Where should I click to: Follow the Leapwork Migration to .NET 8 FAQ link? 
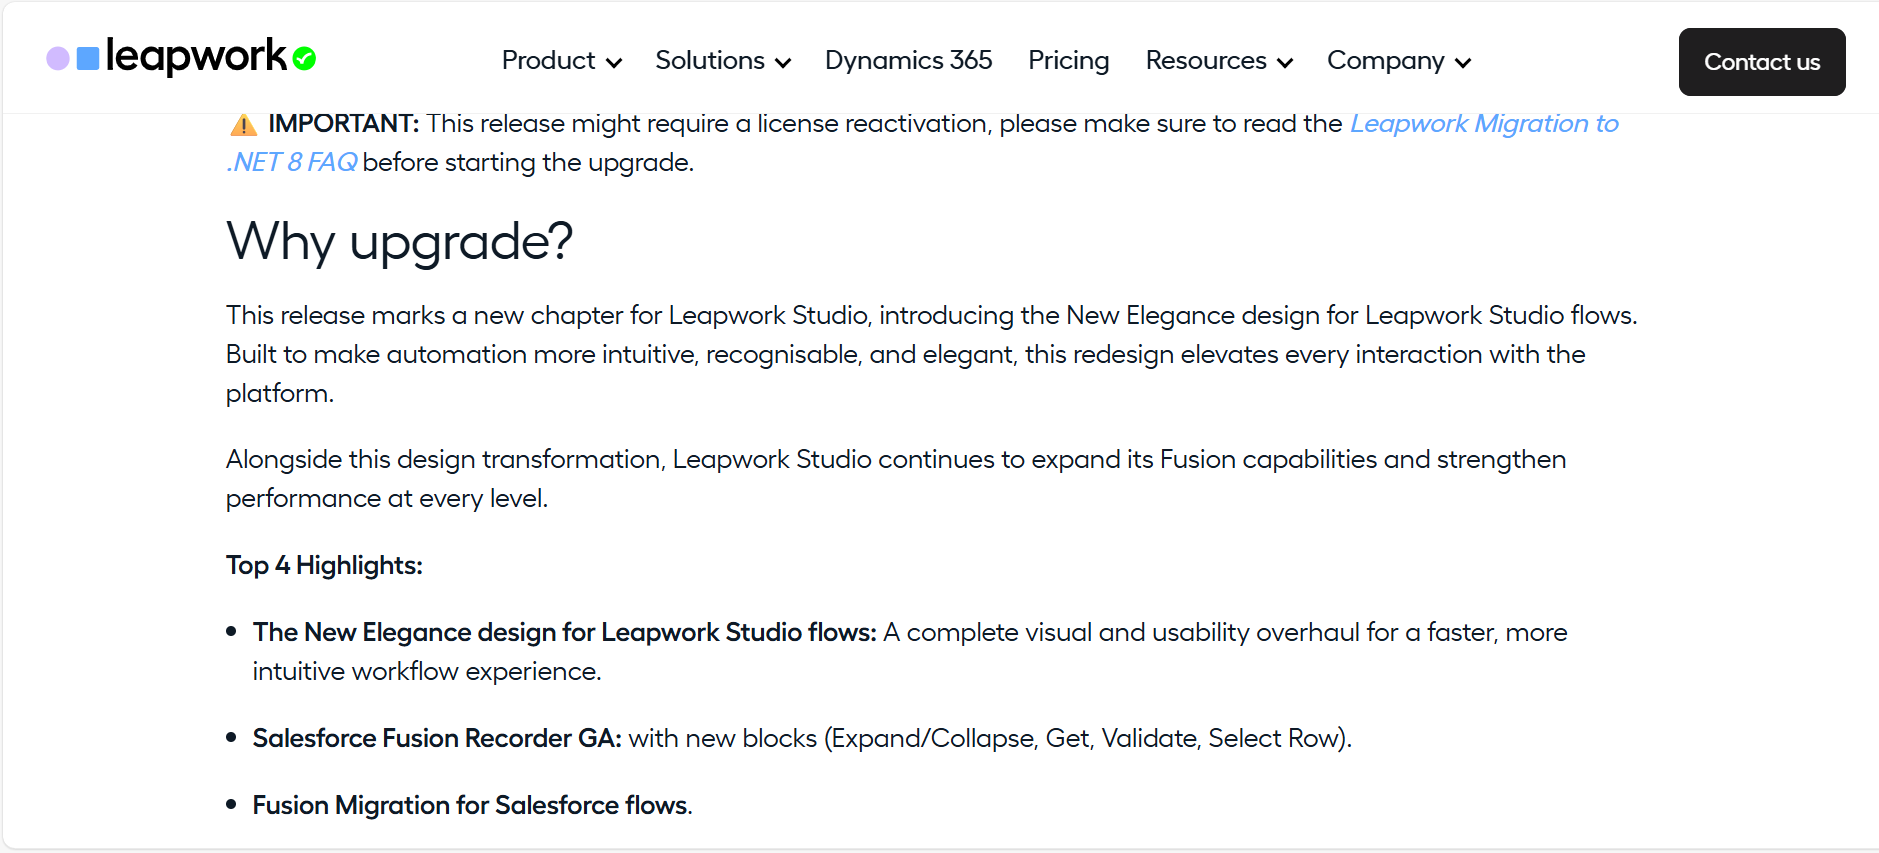click(x=1483, y=124)
